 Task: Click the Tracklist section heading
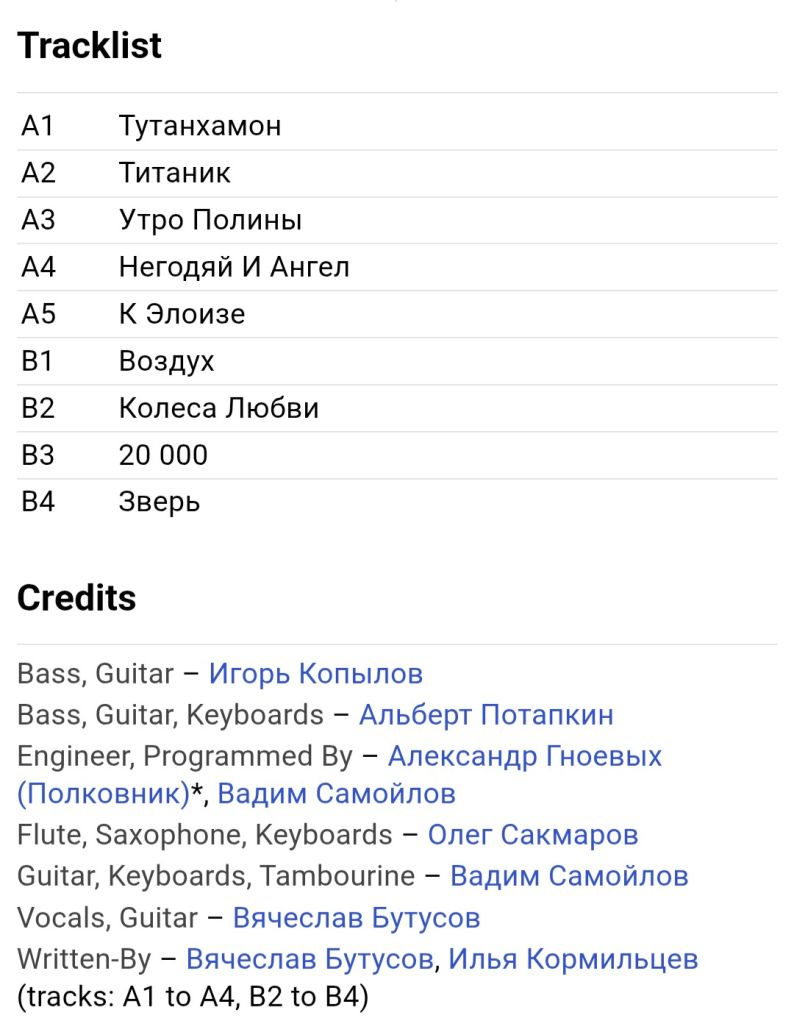point(89,45)
